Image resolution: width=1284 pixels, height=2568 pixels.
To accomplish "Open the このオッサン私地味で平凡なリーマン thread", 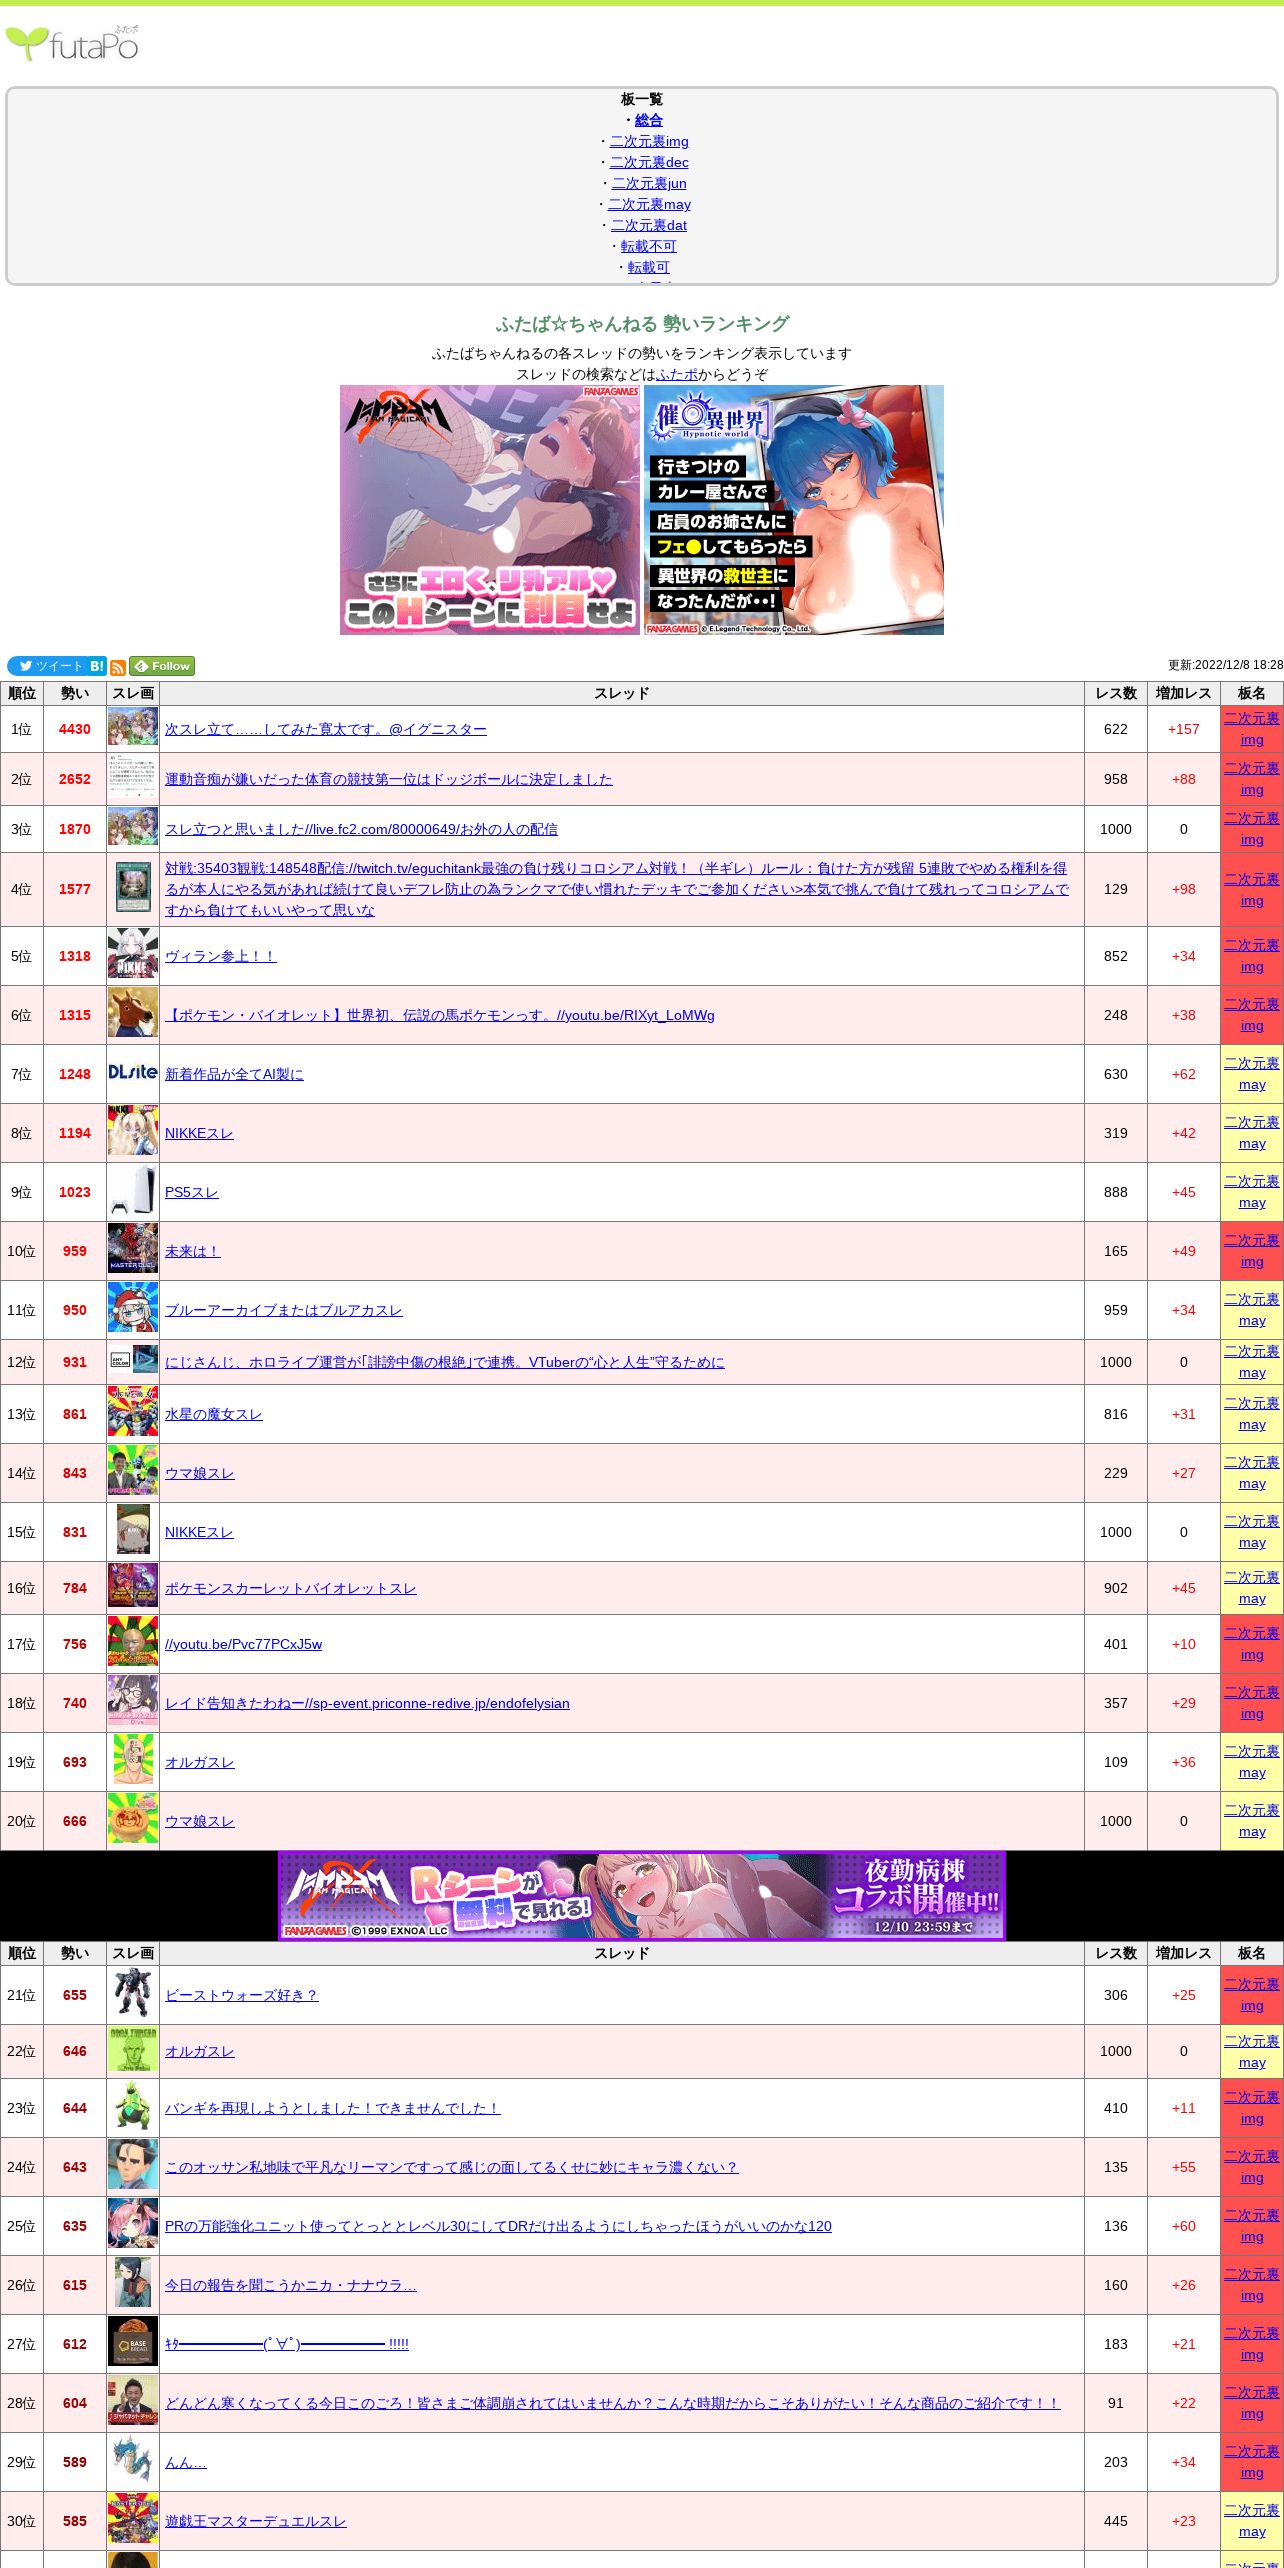I will [x=451, y=2167].
